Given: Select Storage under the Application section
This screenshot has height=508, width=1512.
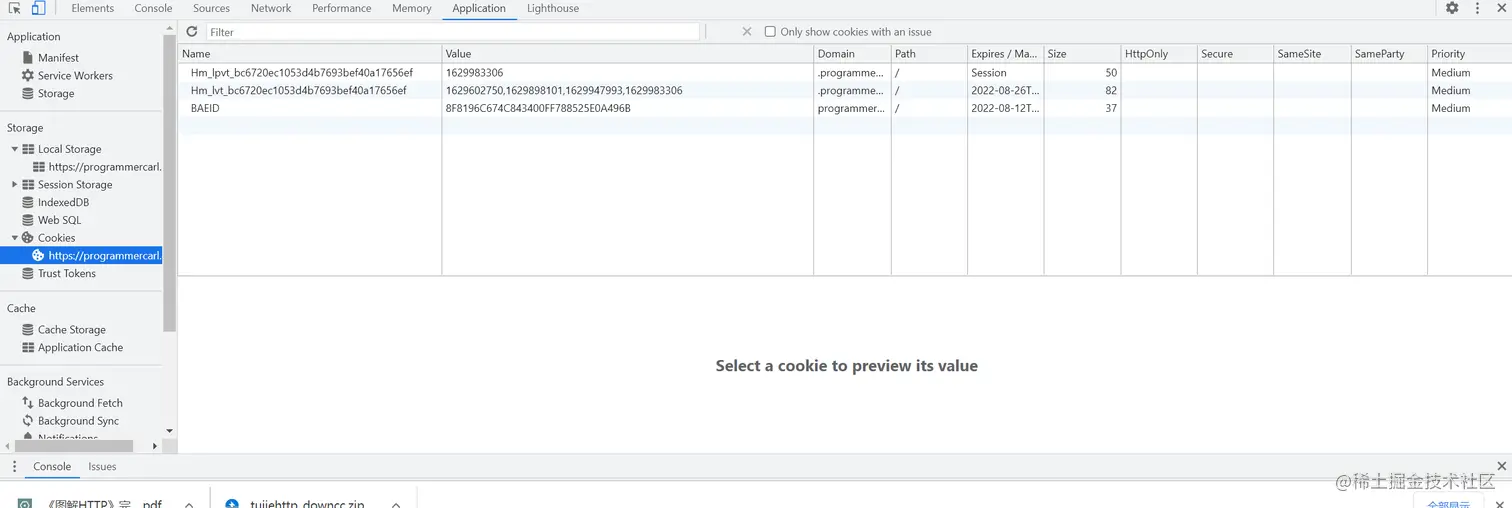Looking at the screenshot, I should point(56,94).
